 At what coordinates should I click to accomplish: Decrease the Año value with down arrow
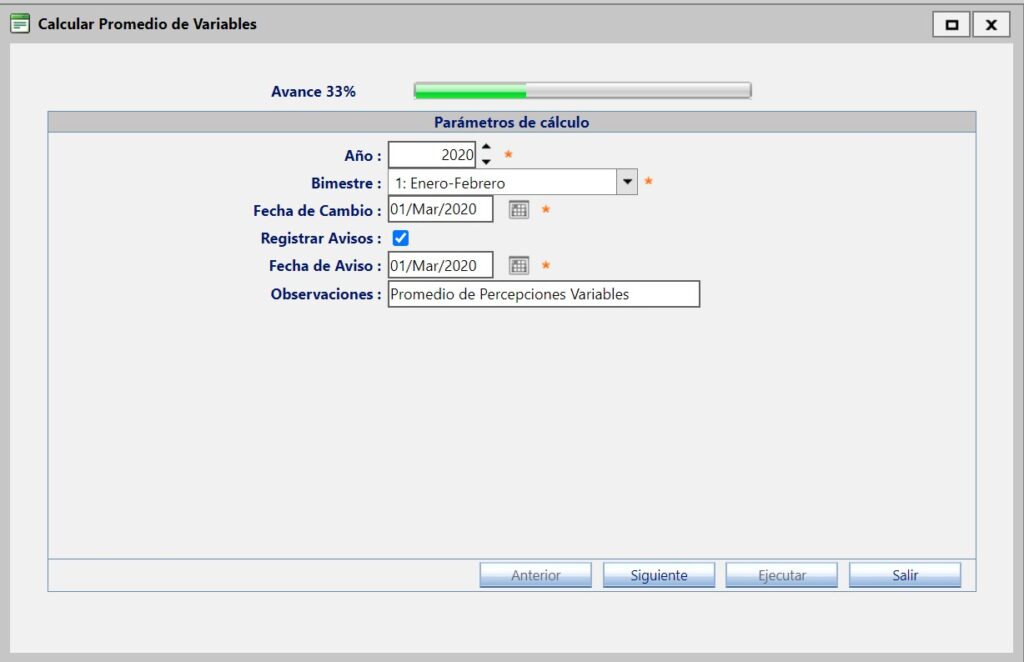486,162
